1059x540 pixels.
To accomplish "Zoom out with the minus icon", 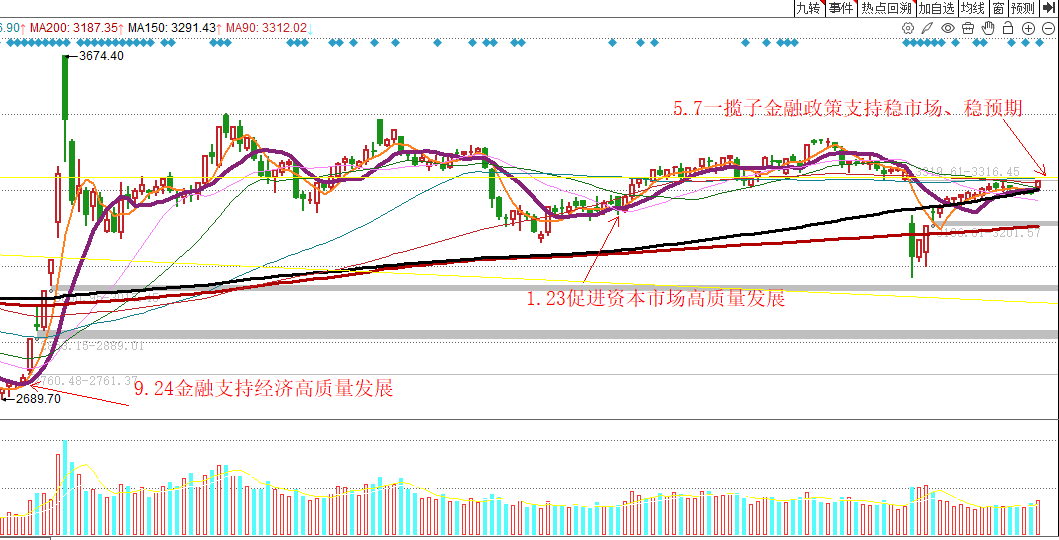I will coord(1048,28).
